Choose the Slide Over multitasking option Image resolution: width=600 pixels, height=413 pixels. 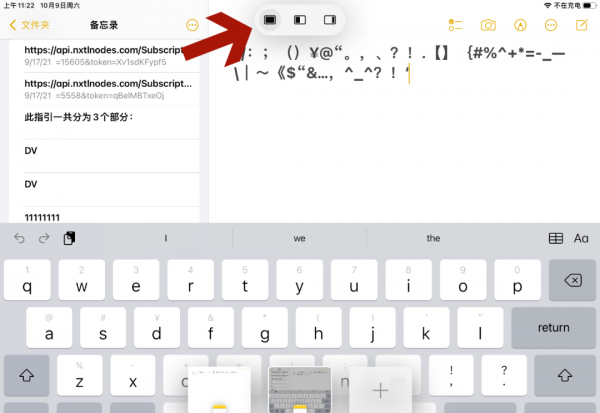click(329, 19)
